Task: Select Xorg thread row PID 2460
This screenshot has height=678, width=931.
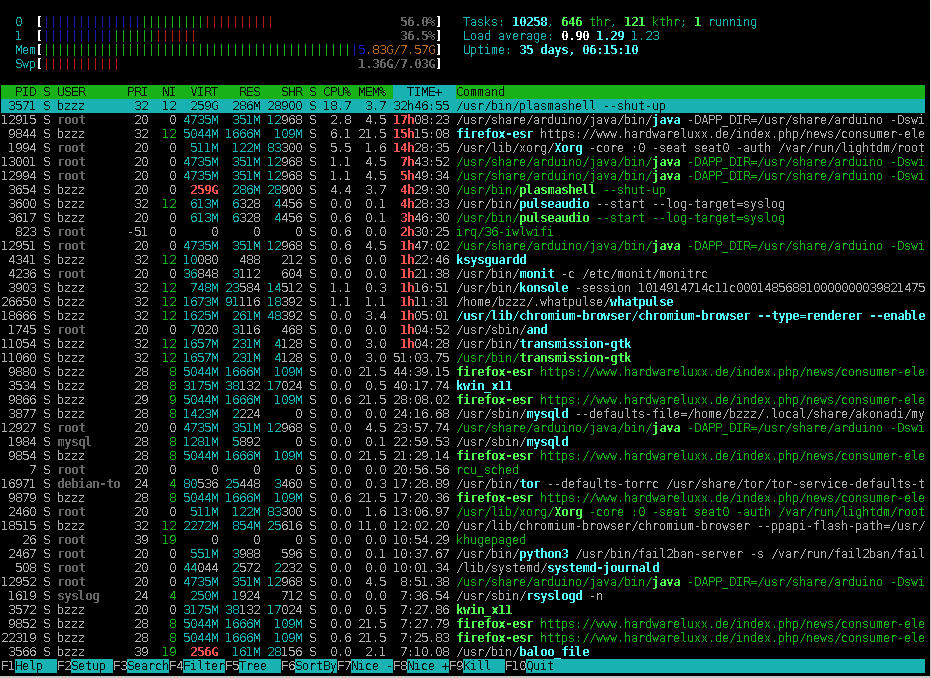Action: (463, 512)
